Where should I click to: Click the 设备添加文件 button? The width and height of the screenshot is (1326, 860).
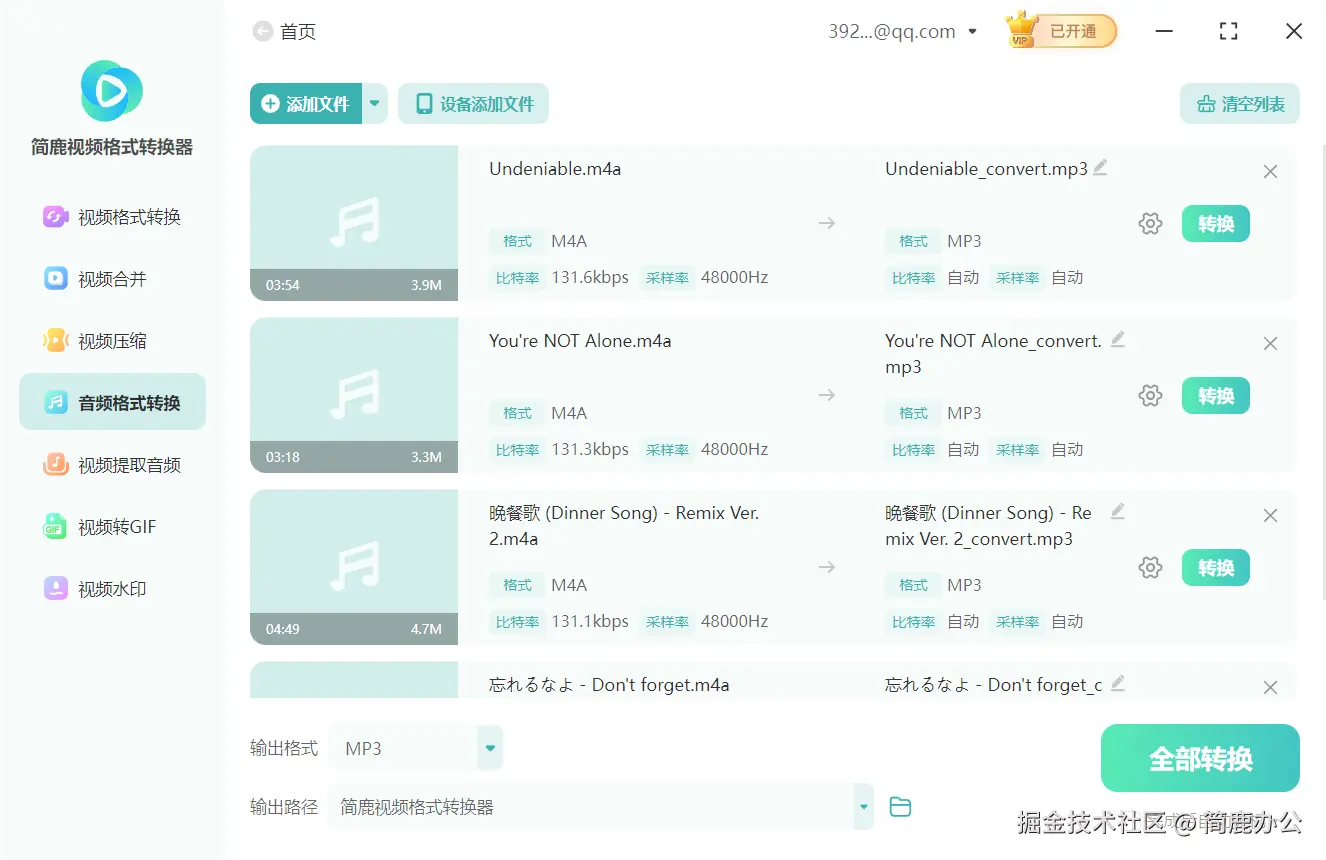click(473, 103)
